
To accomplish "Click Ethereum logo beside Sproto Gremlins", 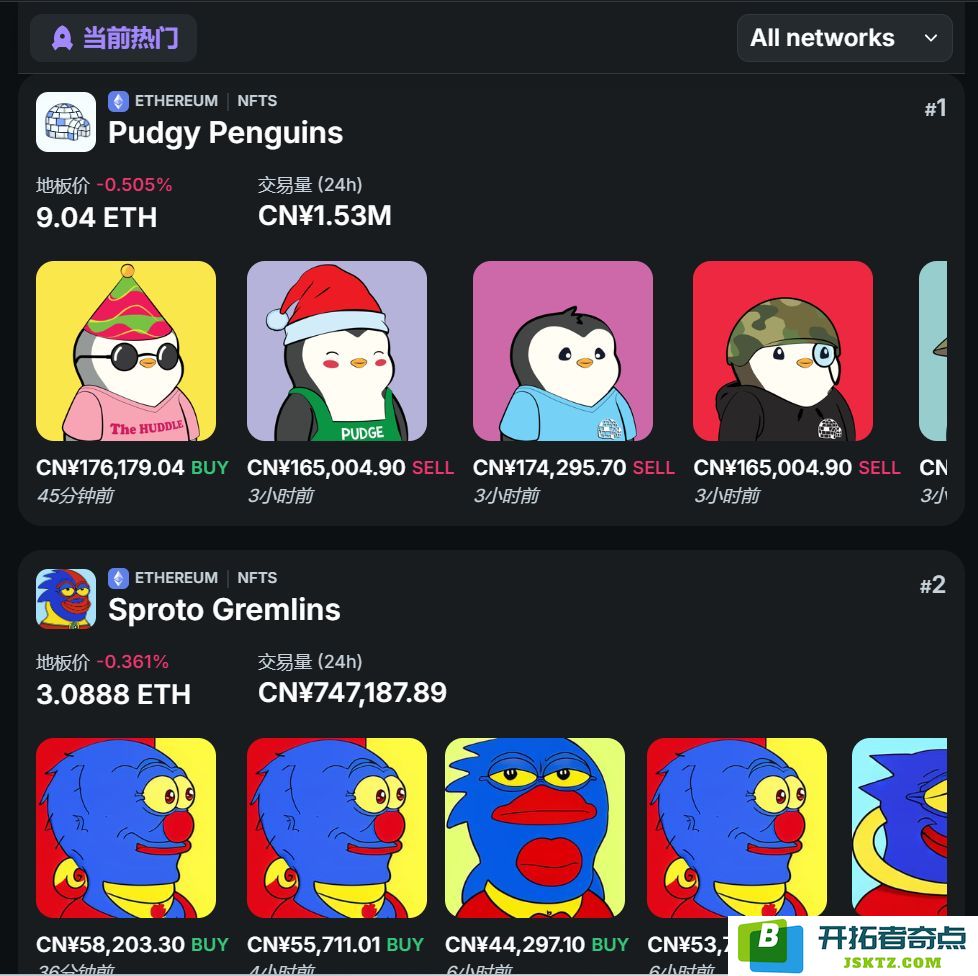I will (119, 578).
